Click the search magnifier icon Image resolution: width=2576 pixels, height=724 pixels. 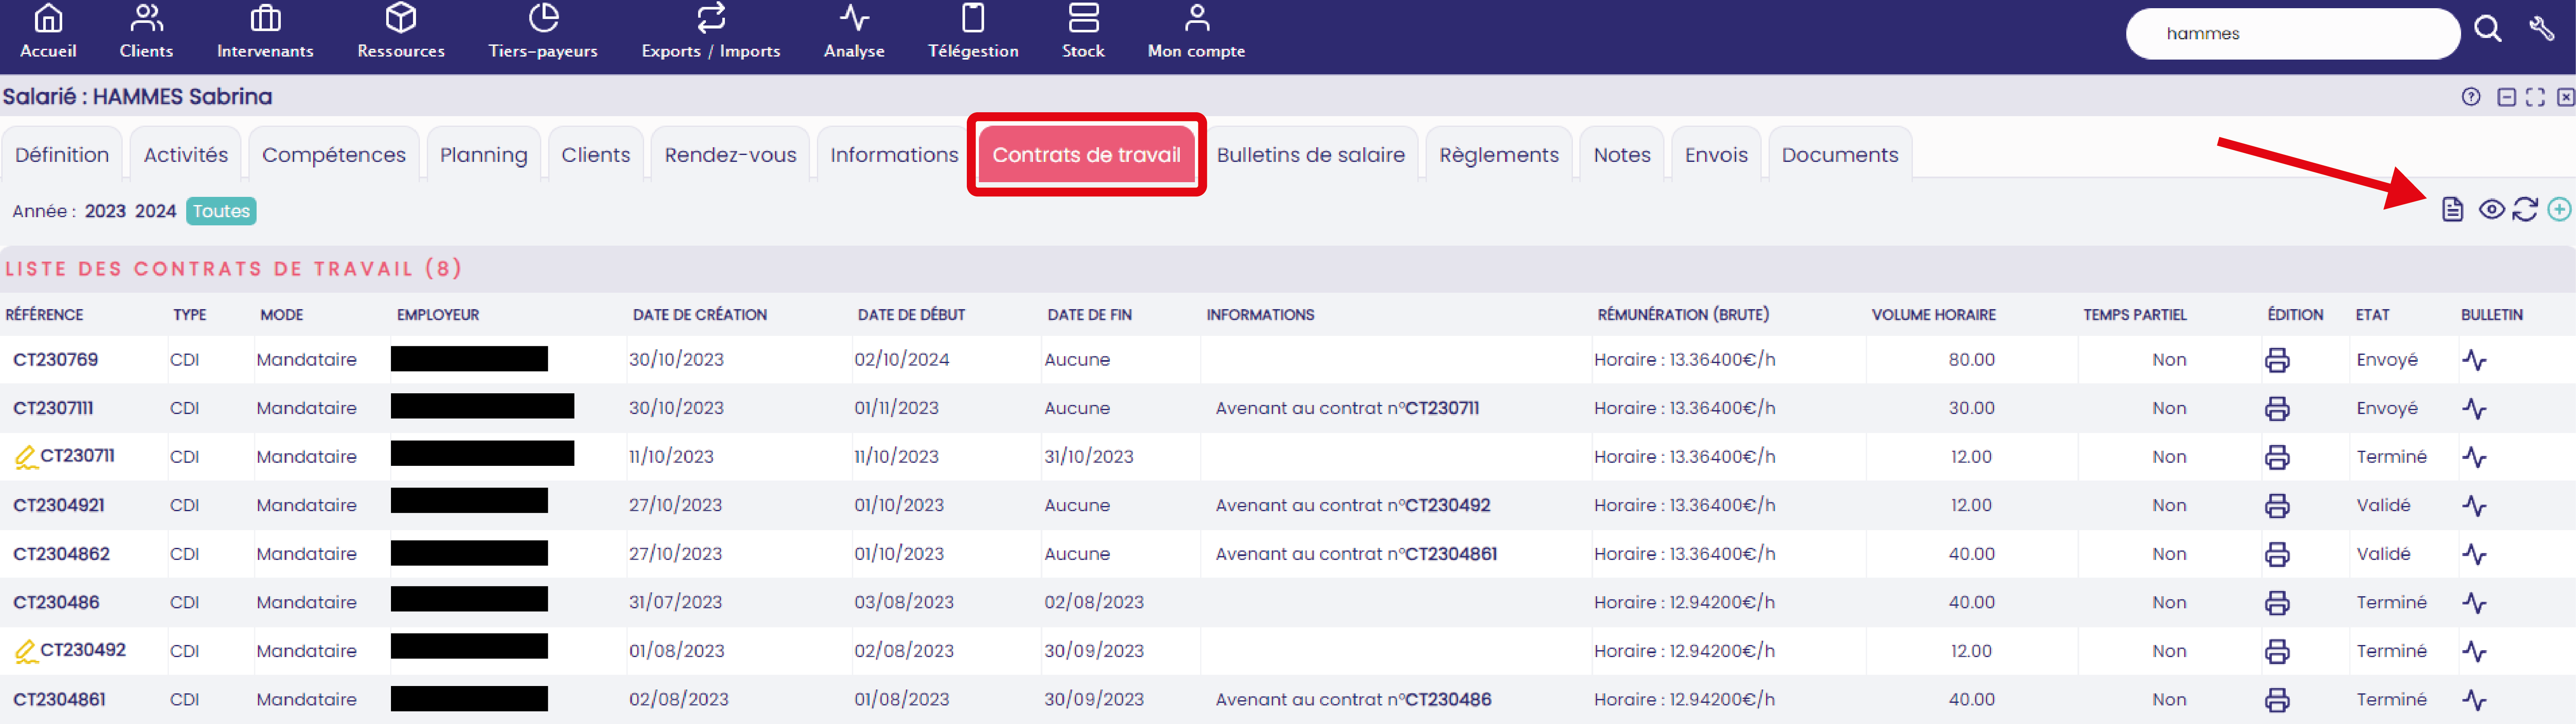click(x=2487, y=29)
